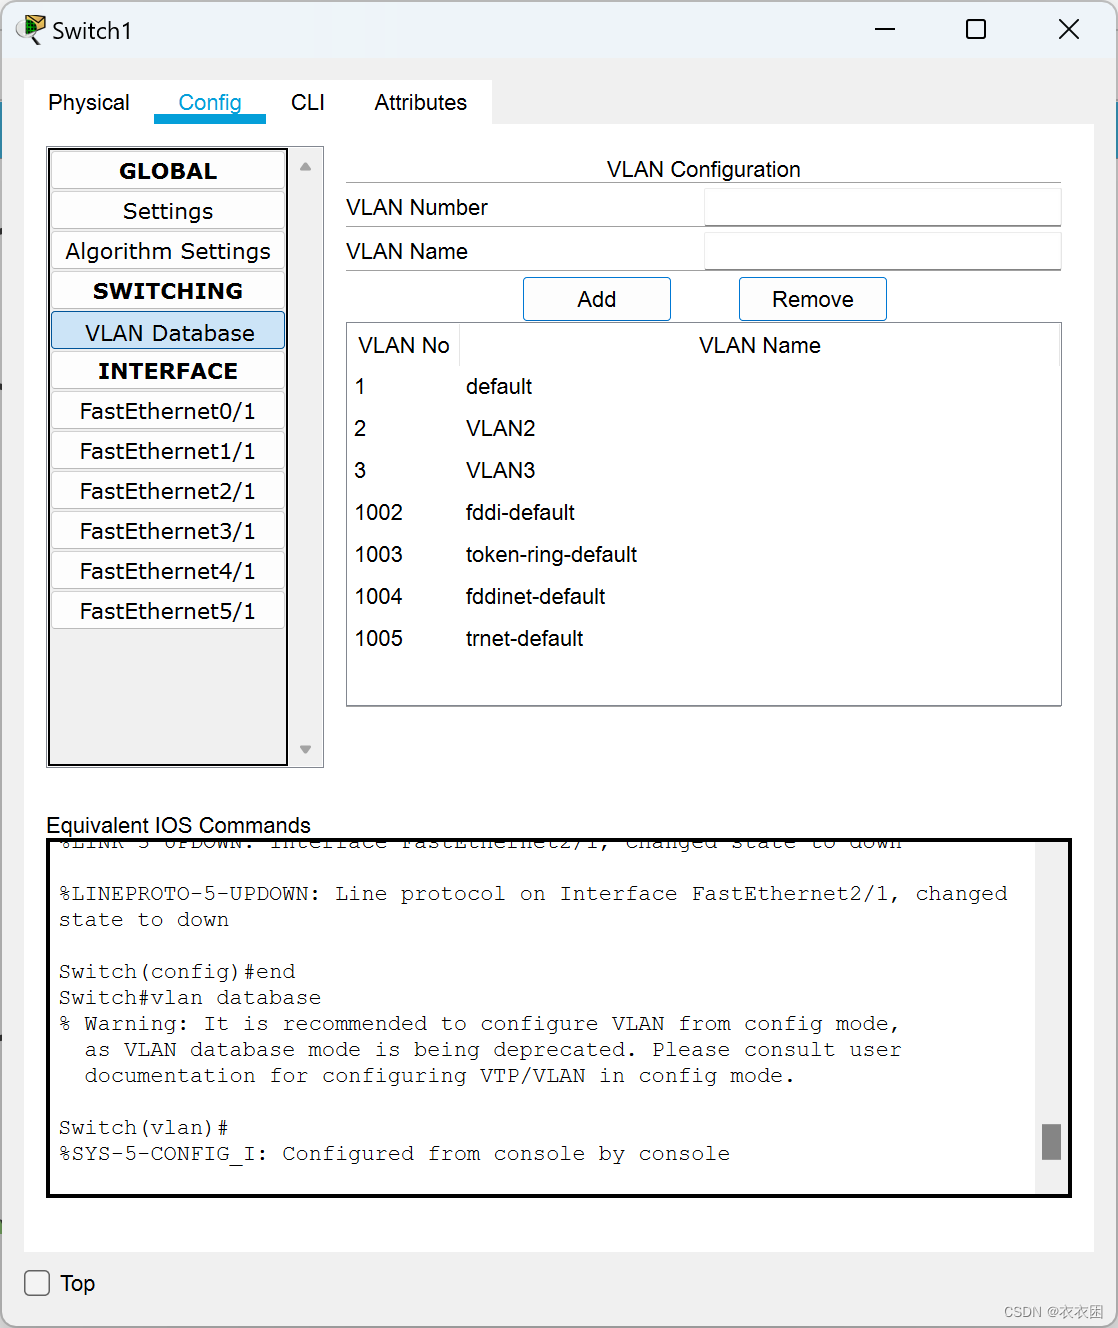
Task: Select the INTERFACE section header
Action: (168, 371)
